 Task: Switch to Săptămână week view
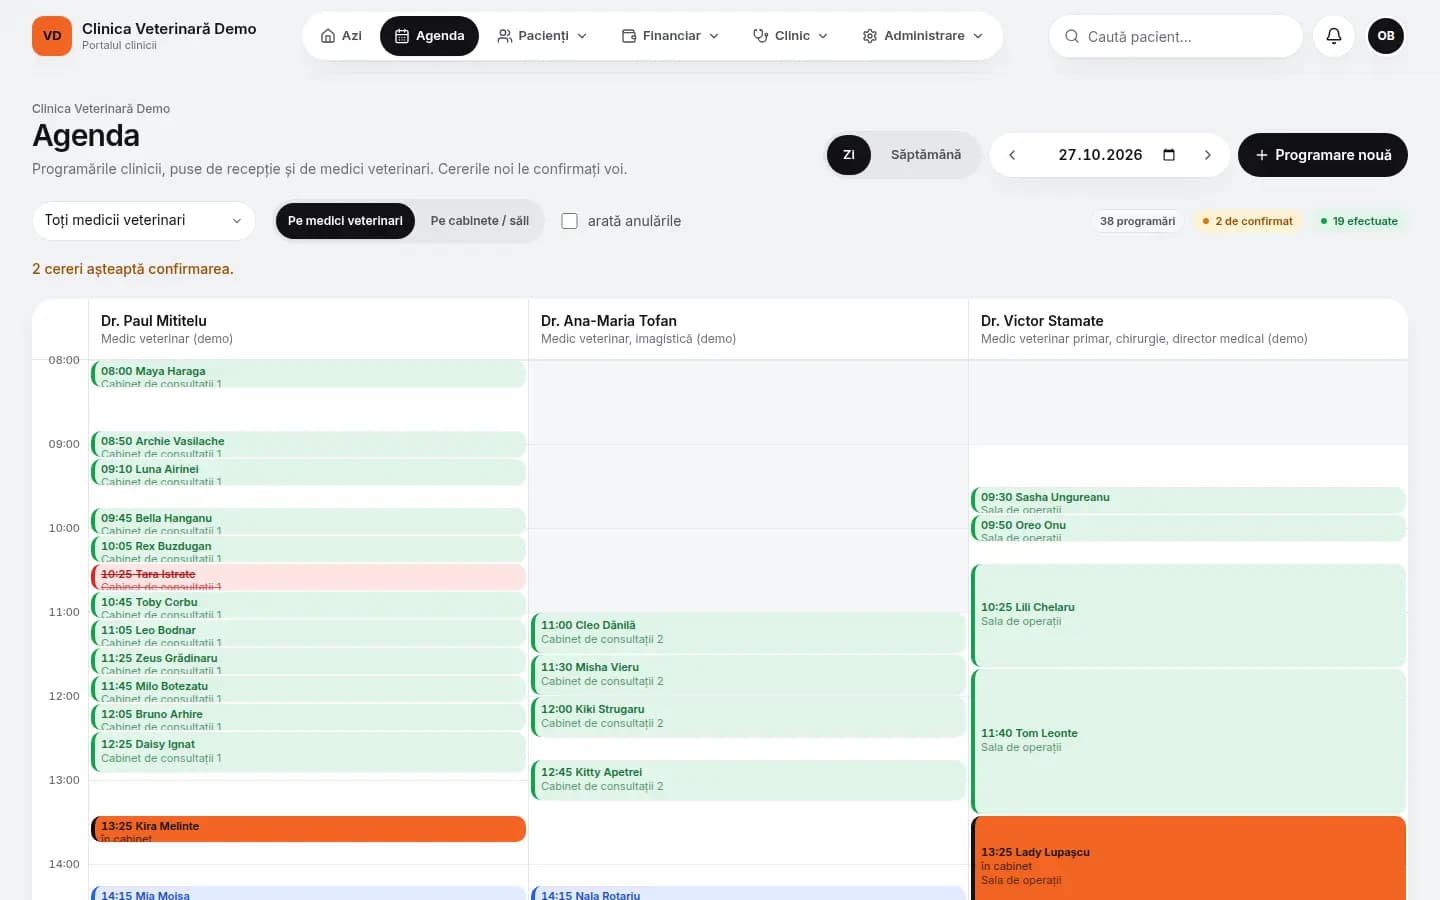(926, 155)
